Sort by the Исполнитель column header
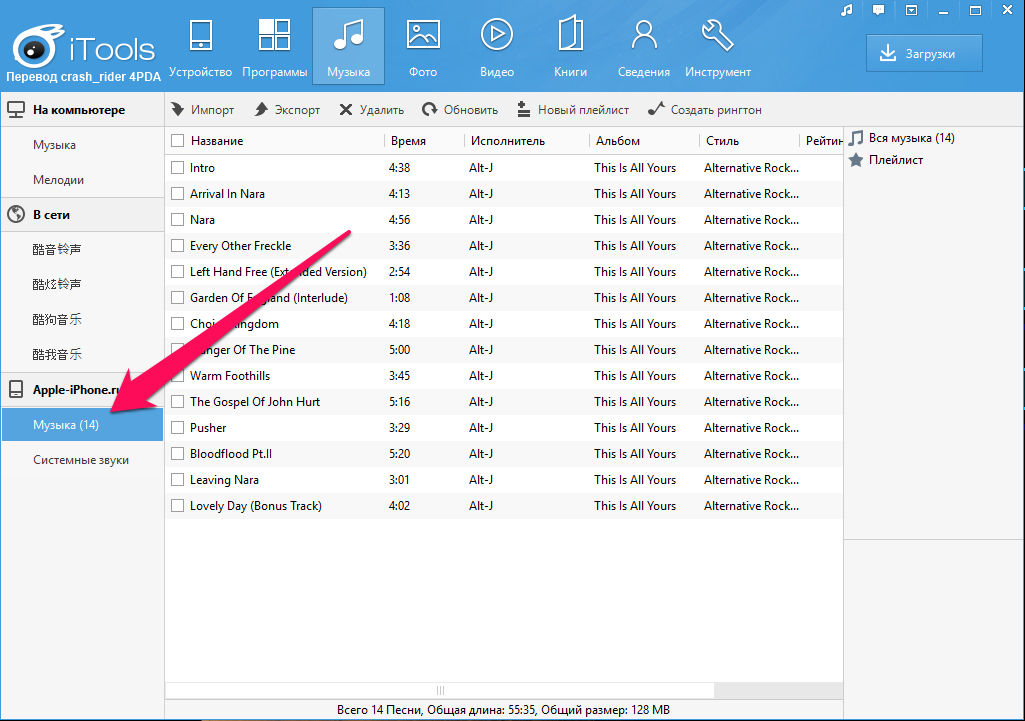Viewport: 1025px width, 721px height. pyautogui.click(x=507, y=141)
